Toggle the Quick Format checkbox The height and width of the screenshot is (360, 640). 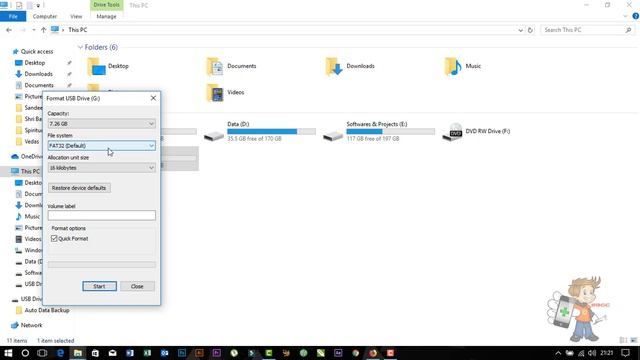pyautogui.click(x=54, y=238)
